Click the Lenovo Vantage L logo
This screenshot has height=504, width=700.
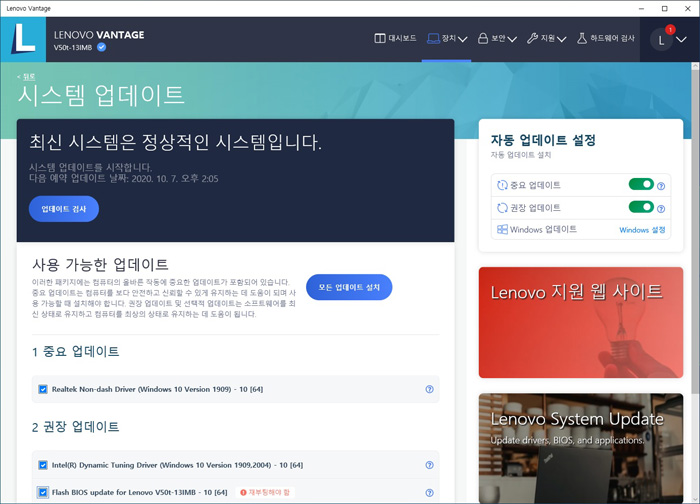24,40
